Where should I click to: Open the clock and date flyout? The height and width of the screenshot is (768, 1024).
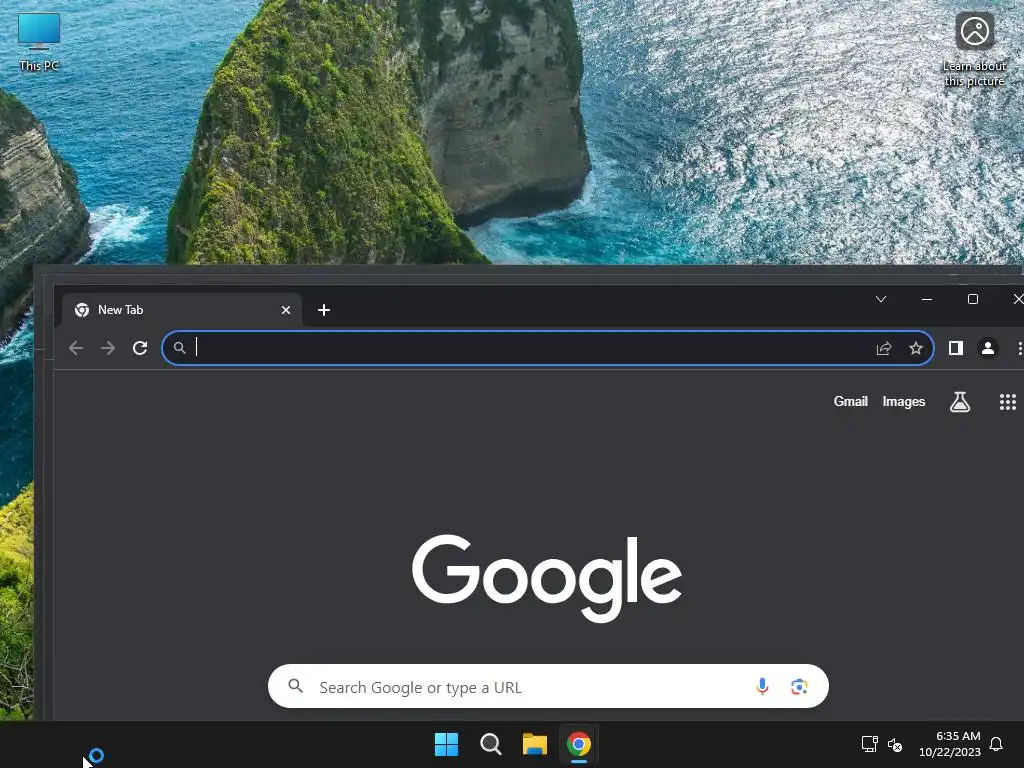950,744
